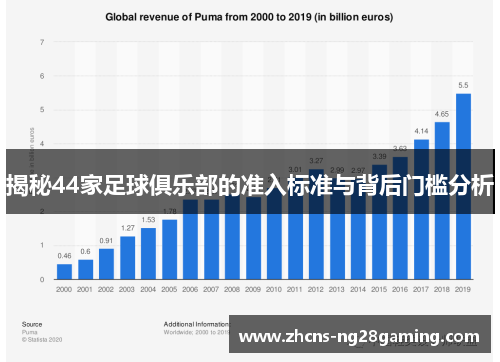Click the value label 4.14
The width and height of the screenshot is (500, 362).
(421, 131)
